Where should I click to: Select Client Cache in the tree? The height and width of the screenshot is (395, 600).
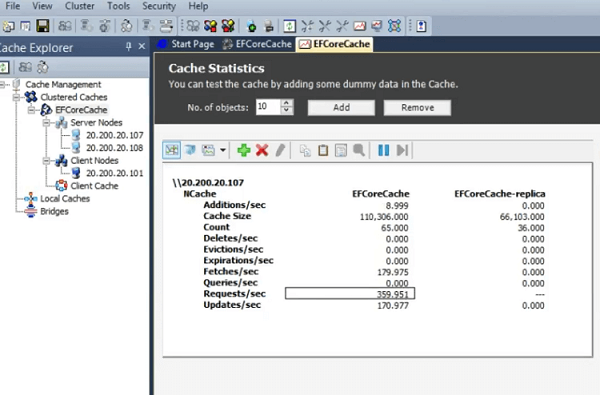coord(94,186)
